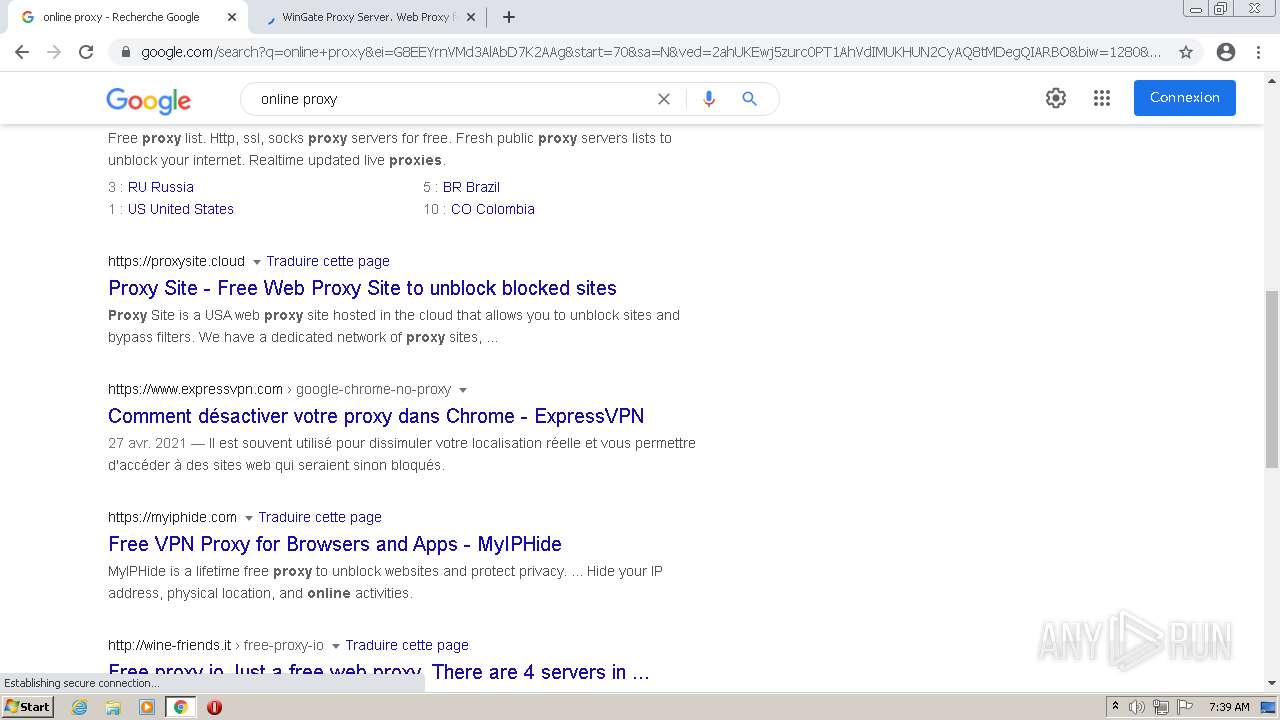Open the Comment désactiver votre proxy result
Screen dimensions: 1280x720
click(376, 416)
